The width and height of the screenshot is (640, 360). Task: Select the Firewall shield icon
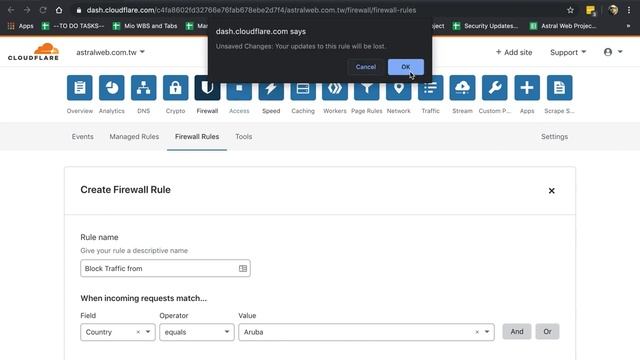click(207, 89)
